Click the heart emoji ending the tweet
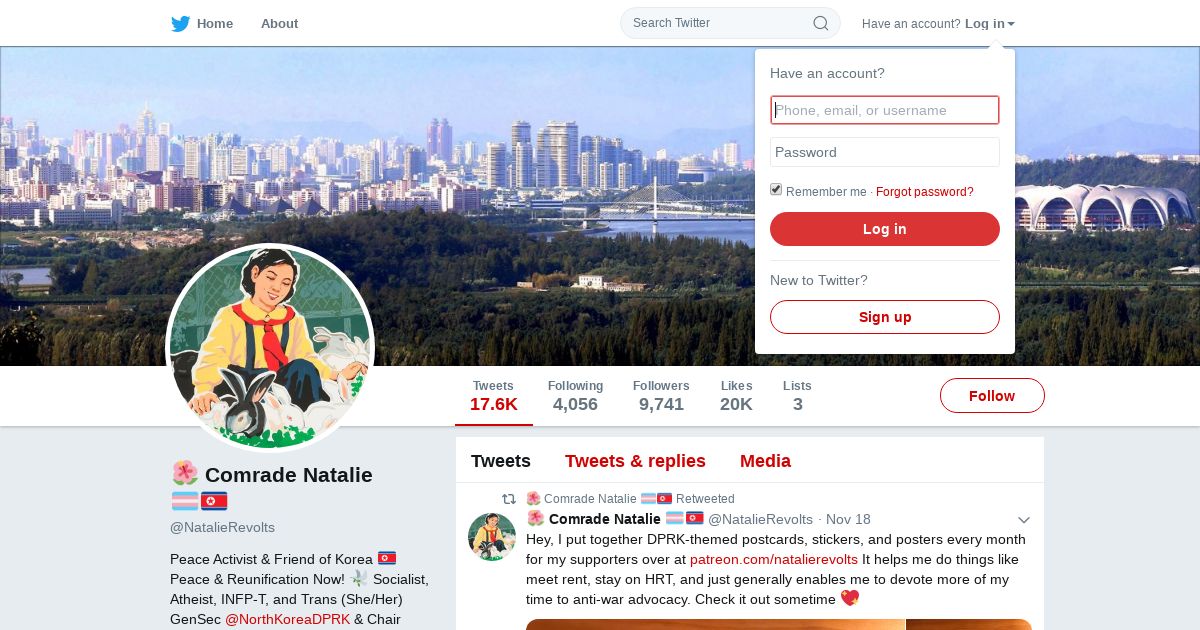This screenshot has height=630, width=1200. (x=850, y=599)
